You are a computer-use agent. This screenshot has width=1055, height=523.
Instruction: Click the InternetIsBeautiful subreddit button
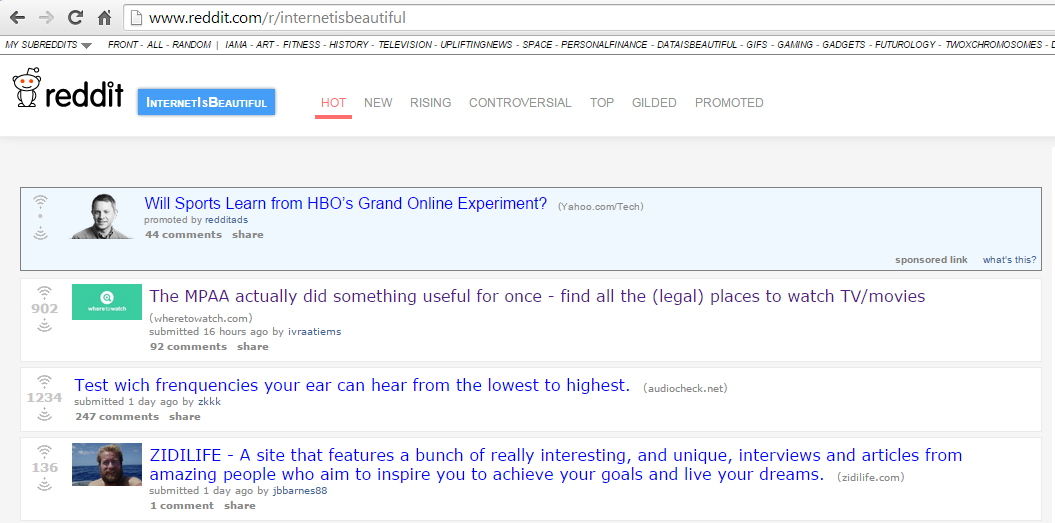pyautogui.click(x=206, y=102)
